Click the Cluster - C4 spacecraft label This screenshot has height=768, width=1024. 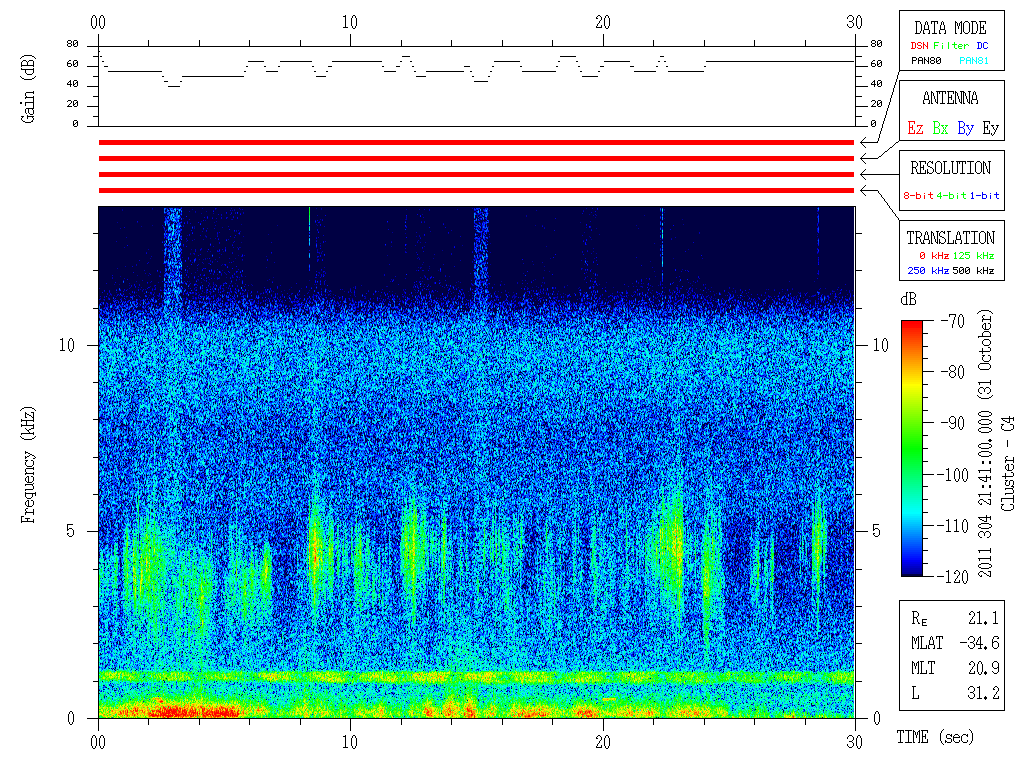point(1008,464)
